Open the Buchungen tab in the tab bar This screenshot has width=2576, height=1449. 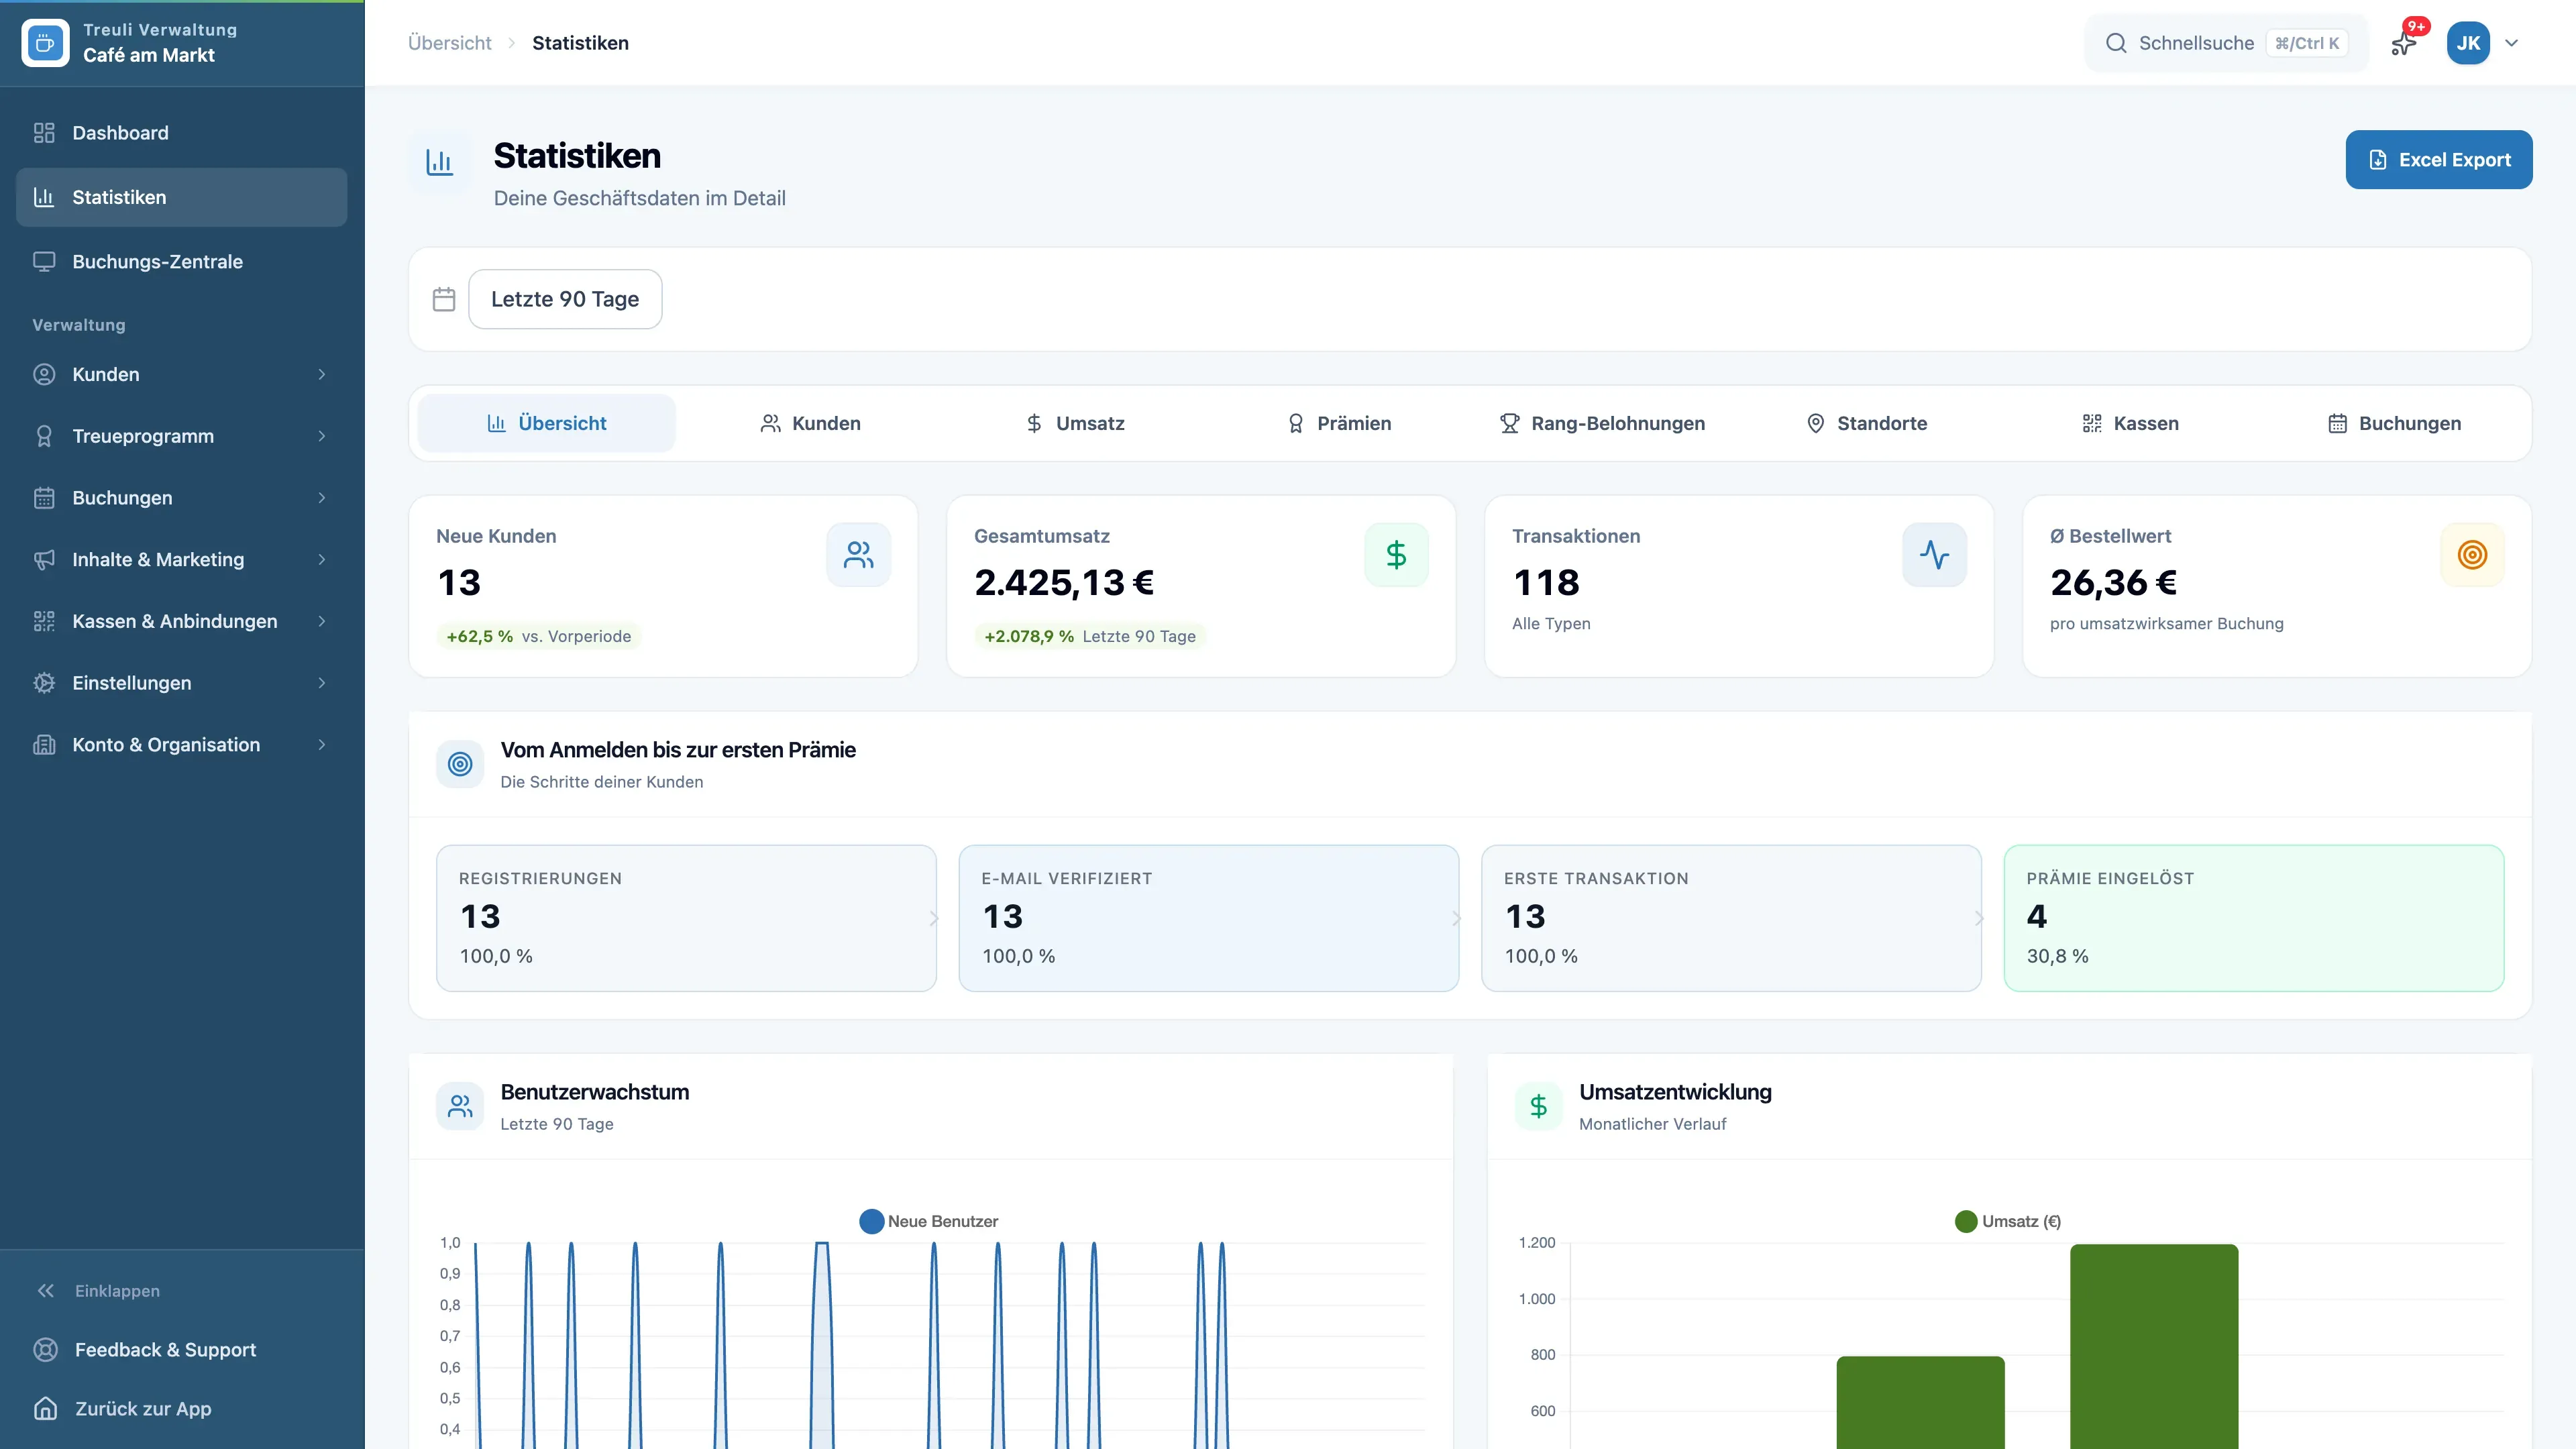(2394, 423)
